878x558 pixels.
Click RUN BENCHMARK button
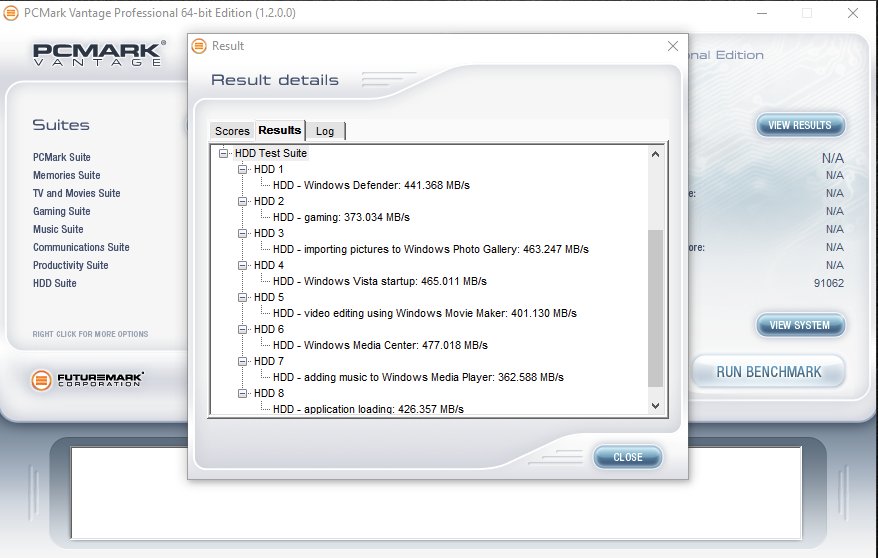(769, 372)
